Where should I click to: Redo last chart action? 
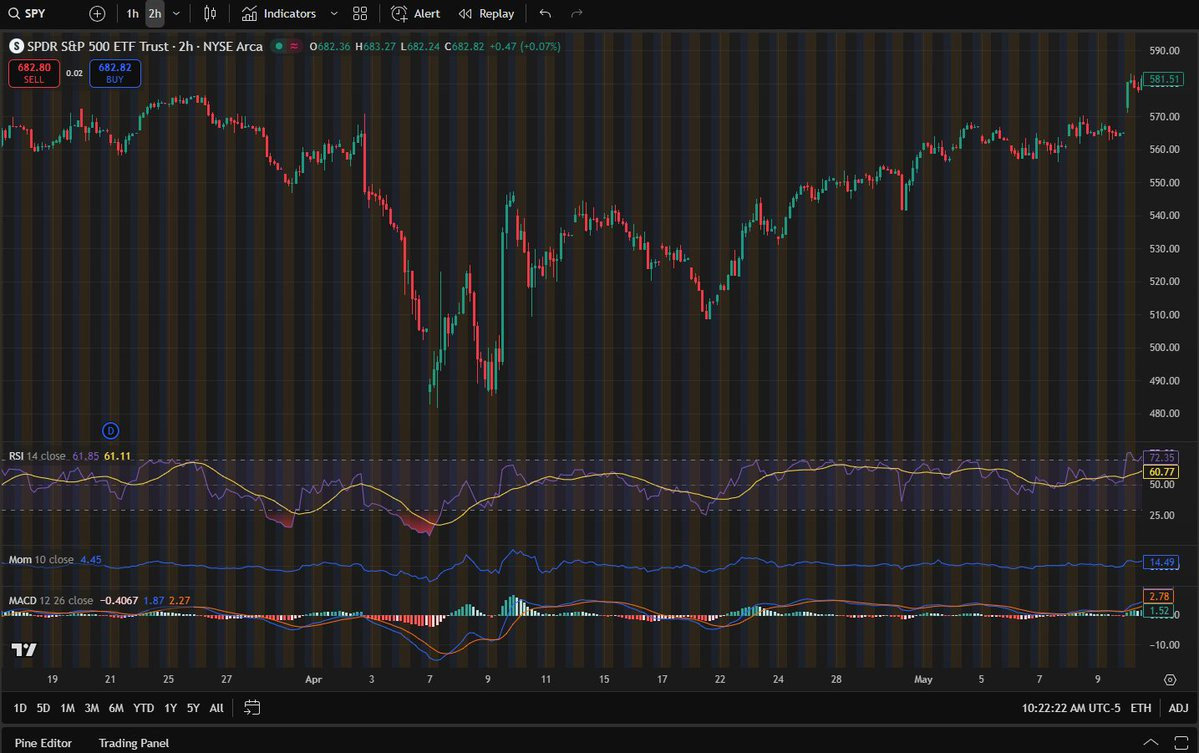click(577, 14)
